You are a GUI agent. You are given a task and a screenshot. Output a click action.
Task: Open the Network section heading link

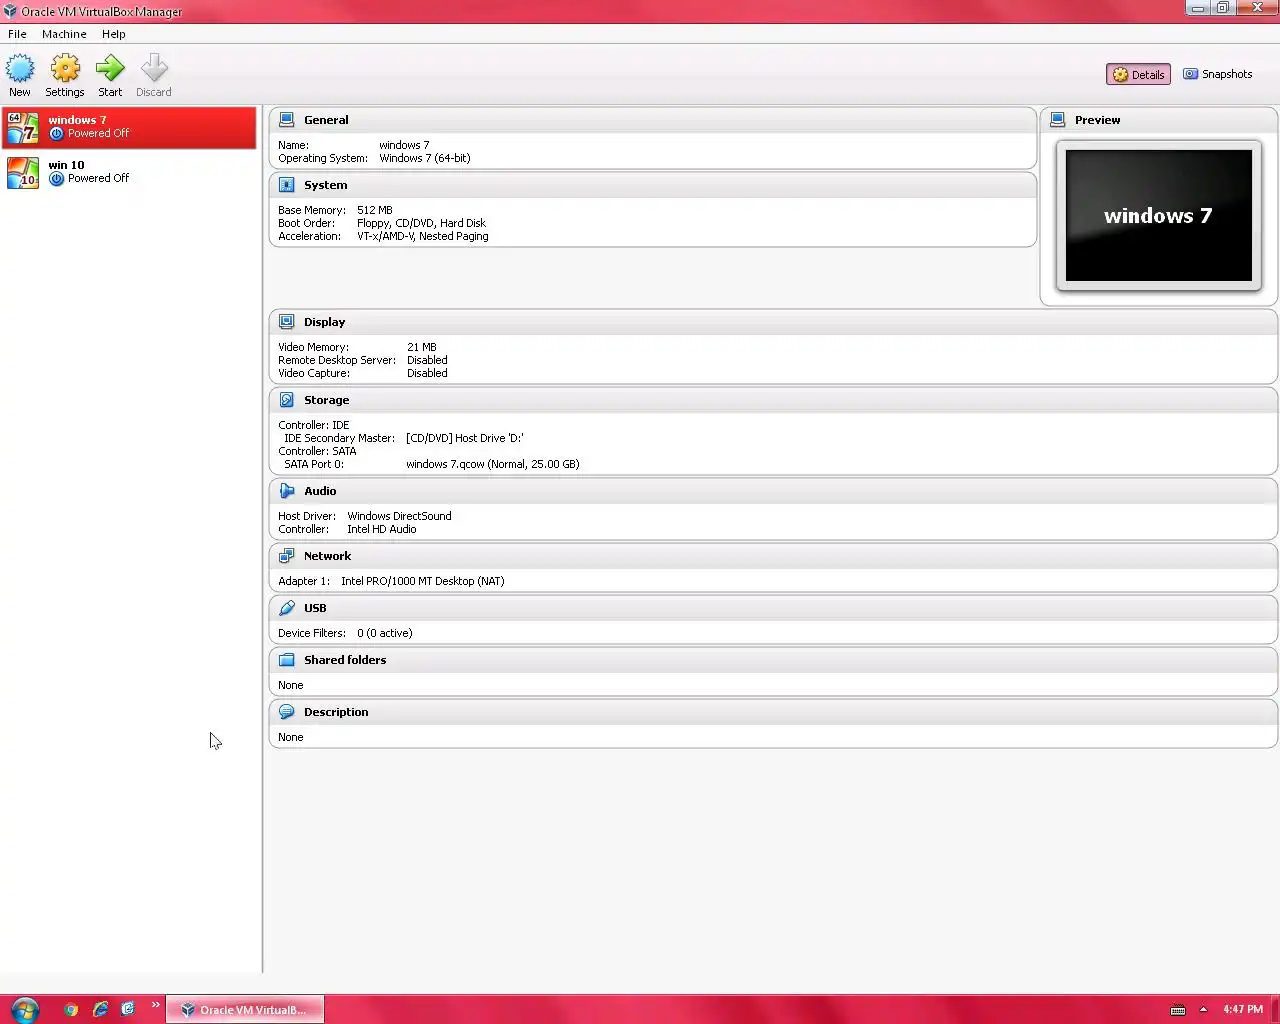(x=327, y=556)
